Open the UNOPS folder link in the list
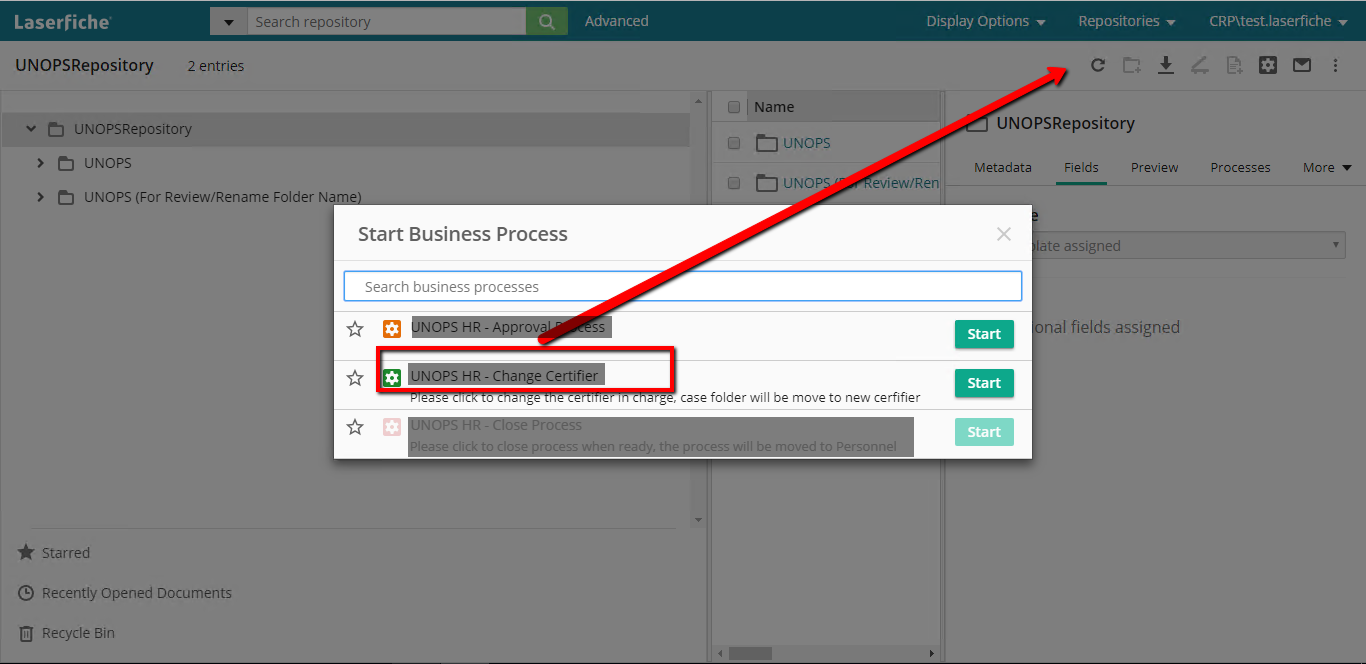The width and height of the screenshot is (1366, 664). [x=807, y=143]
